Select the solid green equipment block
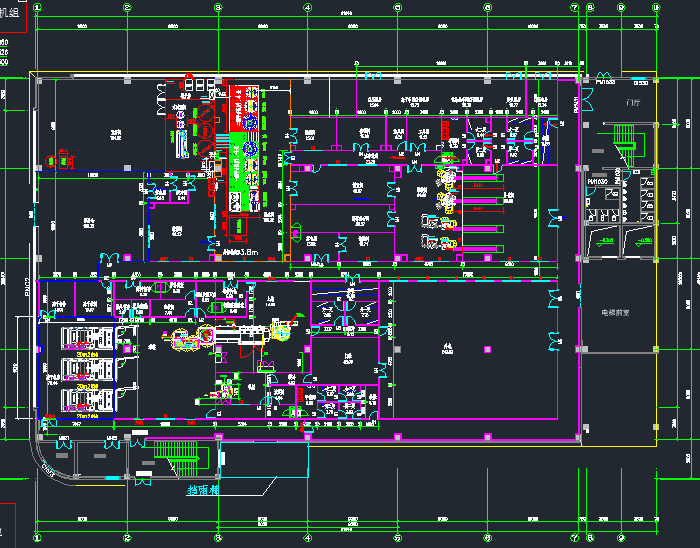The height and width of the screenshot is (548, 700). click(x=239, y=158)
